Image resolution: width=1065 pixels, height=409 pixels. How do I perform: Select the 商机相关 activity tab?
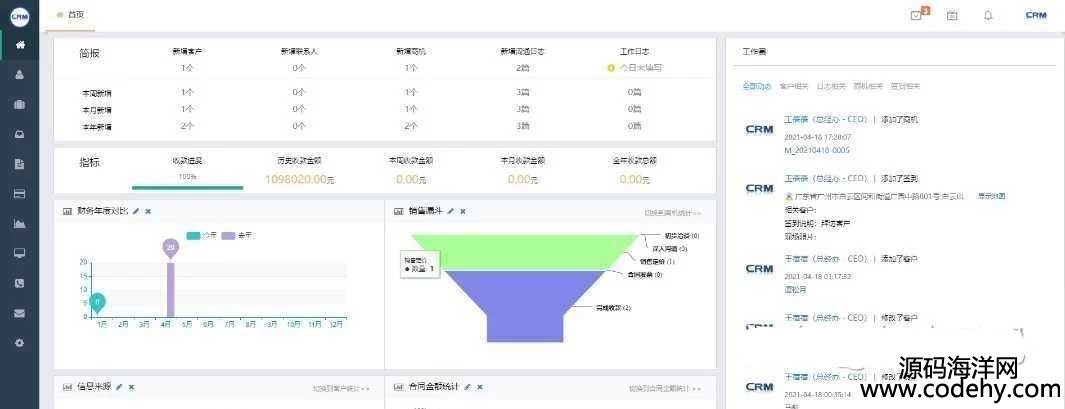(868, 86)
